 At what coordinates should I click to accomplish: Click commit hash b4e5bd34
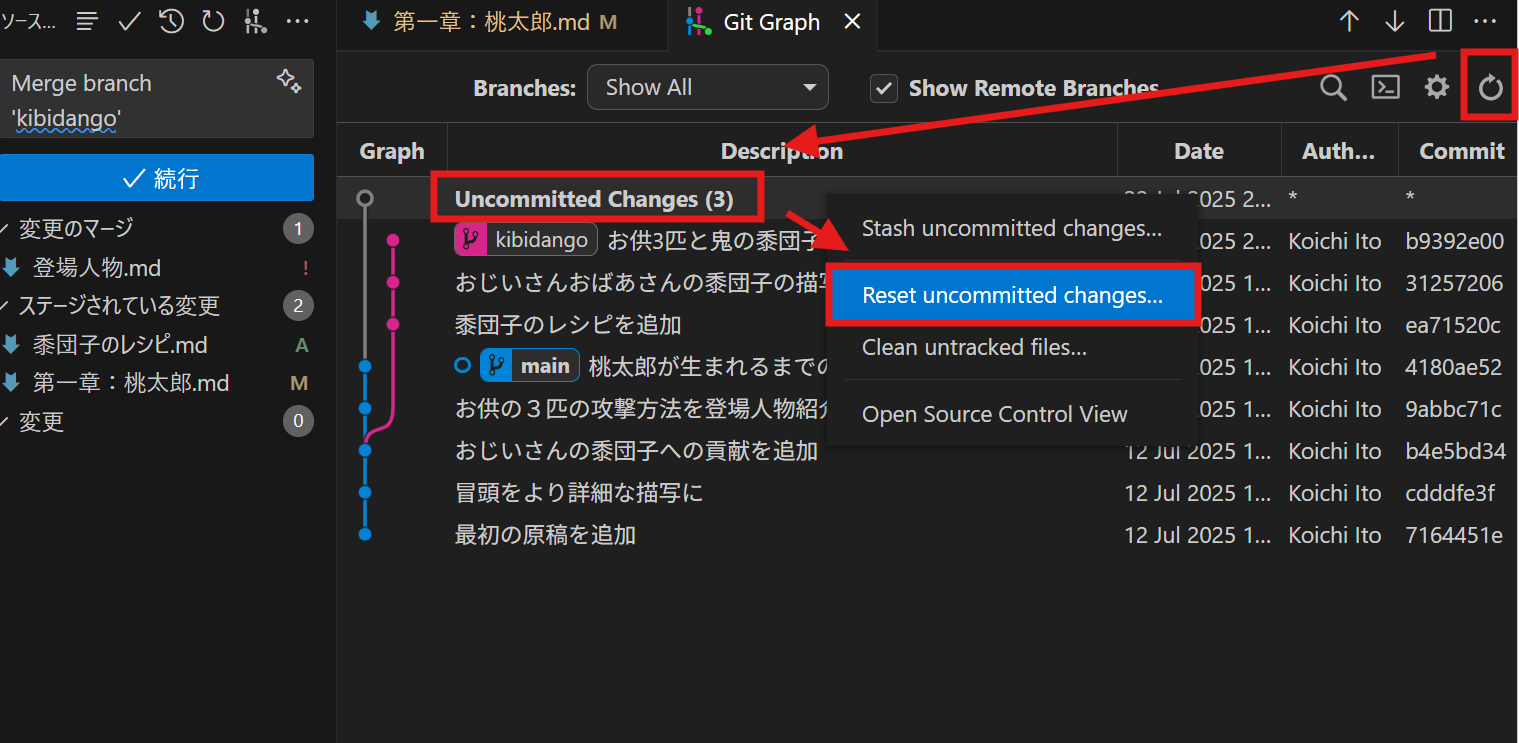coord(1455,451)
